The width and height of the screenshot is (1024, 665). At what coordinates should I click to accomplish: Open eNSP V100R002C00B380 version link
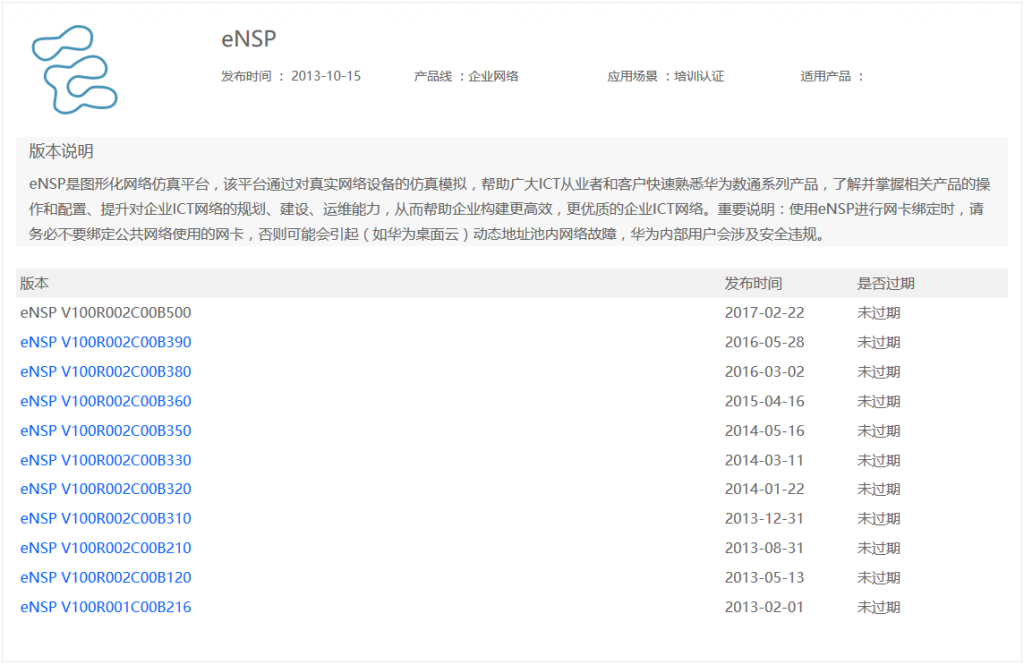click(105, 372)
